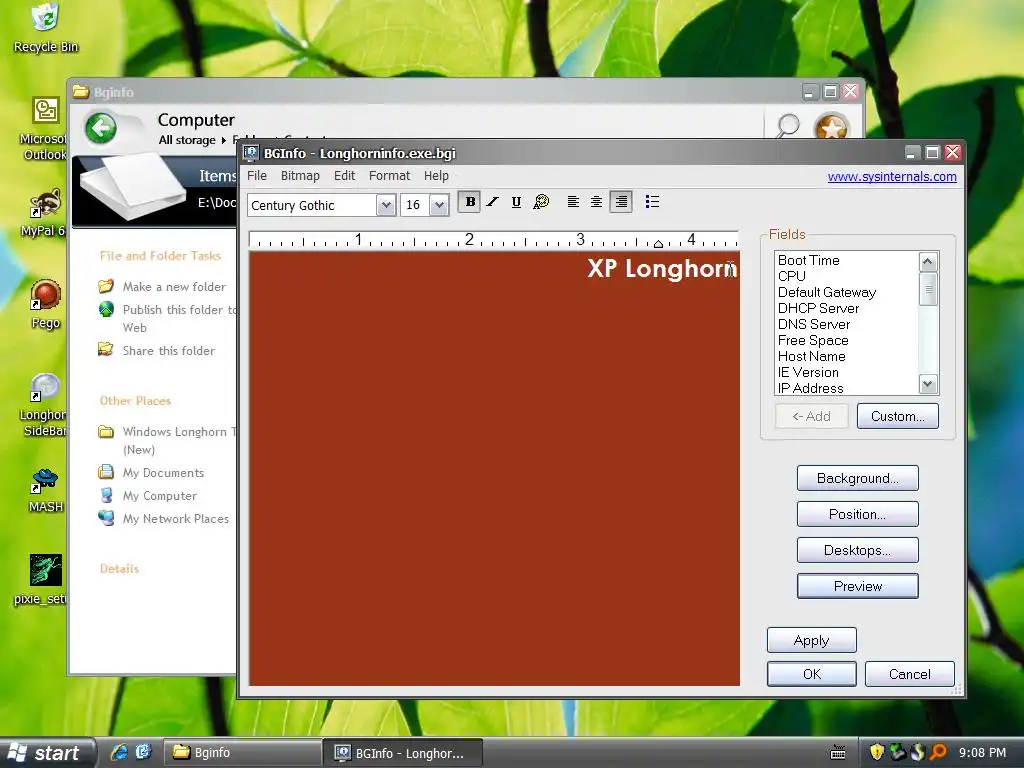
Task: Click the search magnifier in Bginfo window
Action: point(788,125)
